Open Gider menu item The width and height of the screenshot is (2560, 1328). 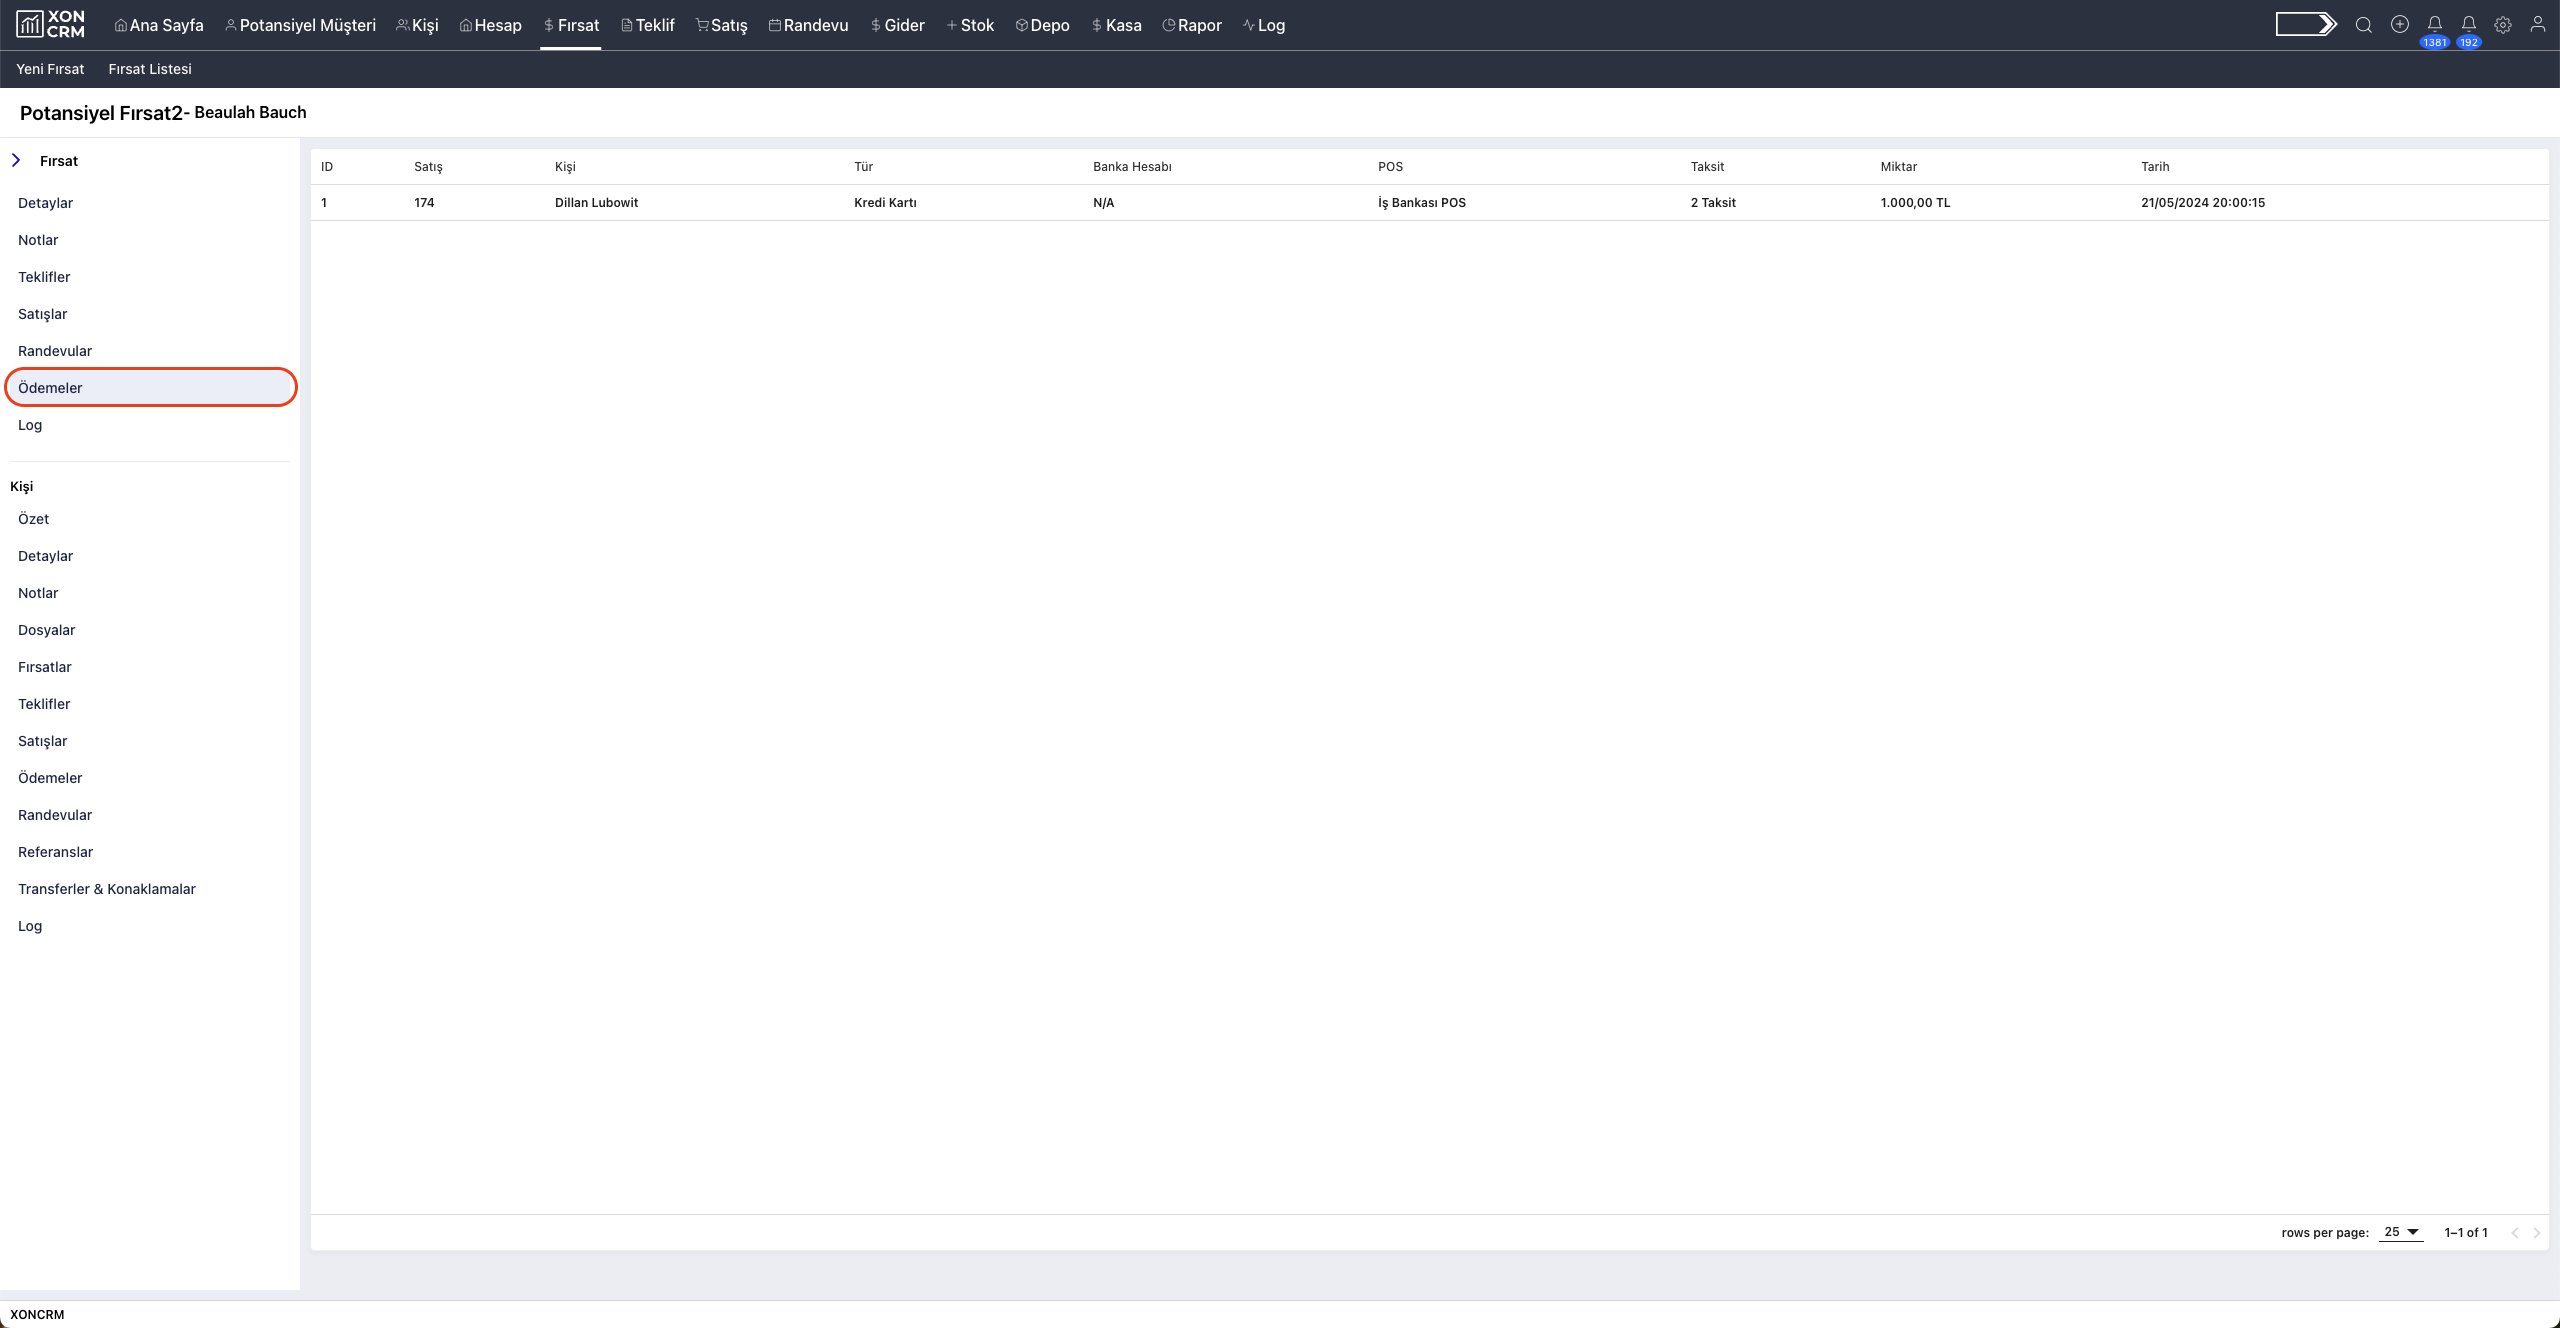pyautogui.click(x=897, y=25)
